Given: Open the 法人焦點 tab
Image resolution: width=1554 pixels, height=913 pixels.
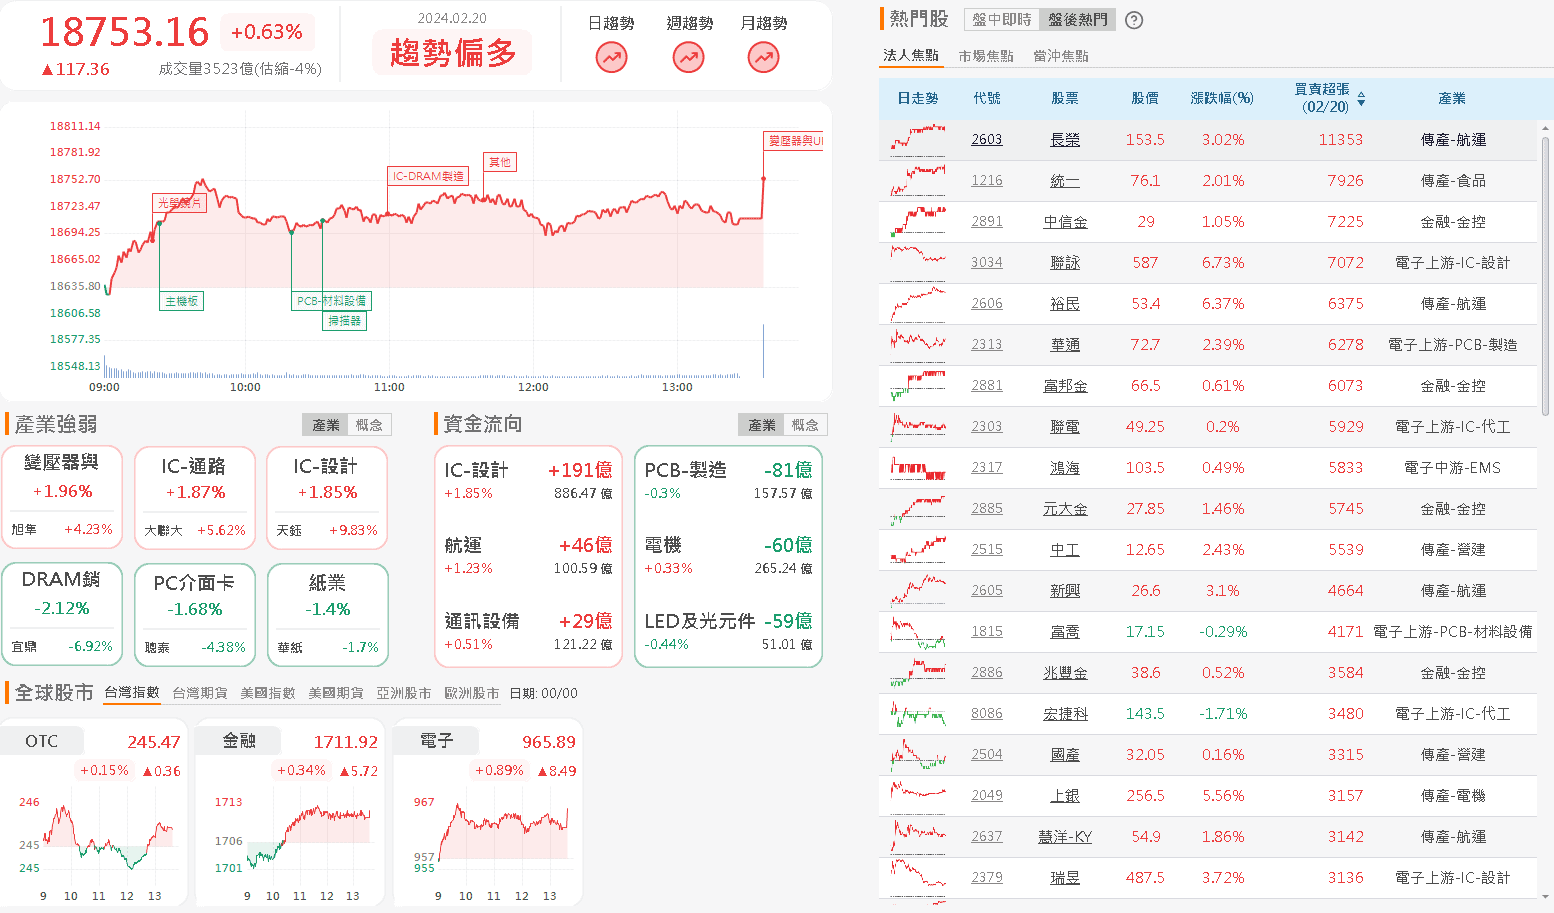Looking at the screenshot, I should [x=911, y=56].
